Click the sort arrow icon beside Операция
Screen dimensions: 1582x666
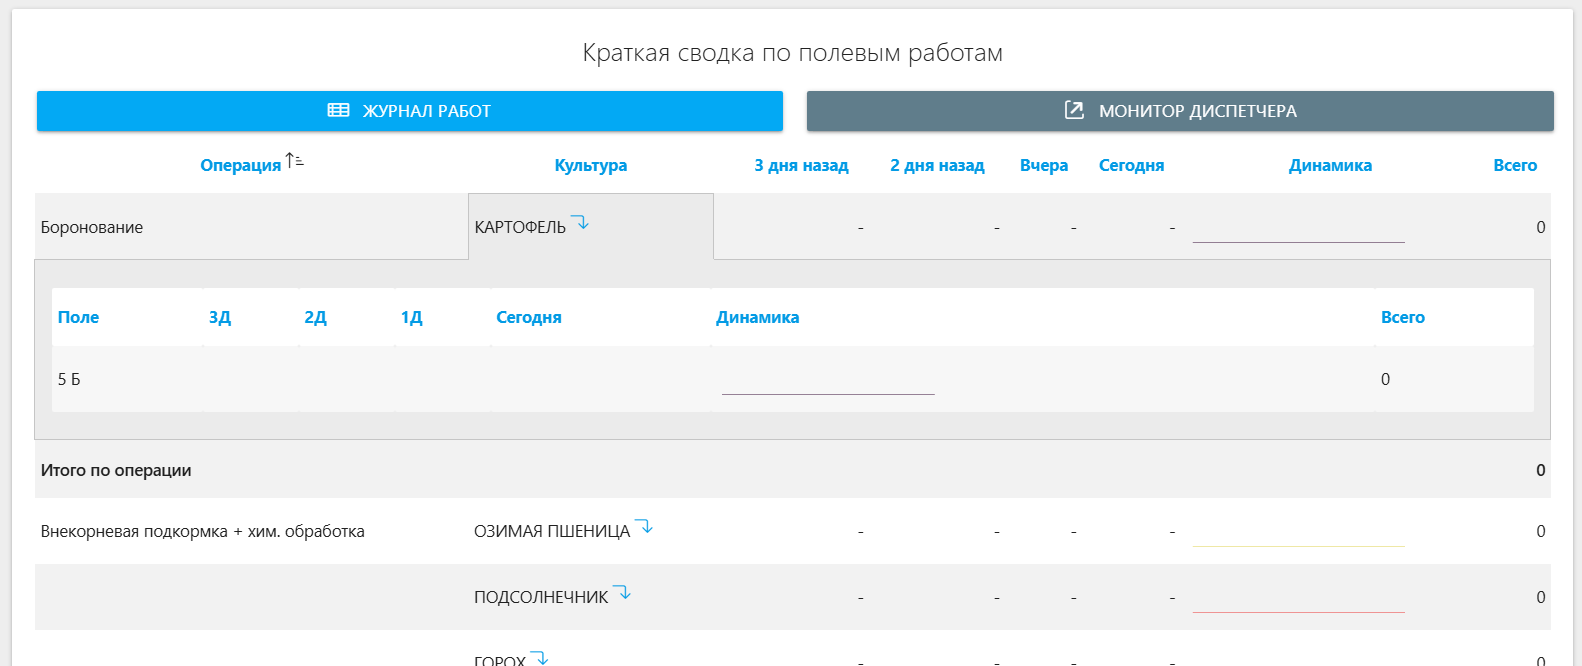[294, 161]
